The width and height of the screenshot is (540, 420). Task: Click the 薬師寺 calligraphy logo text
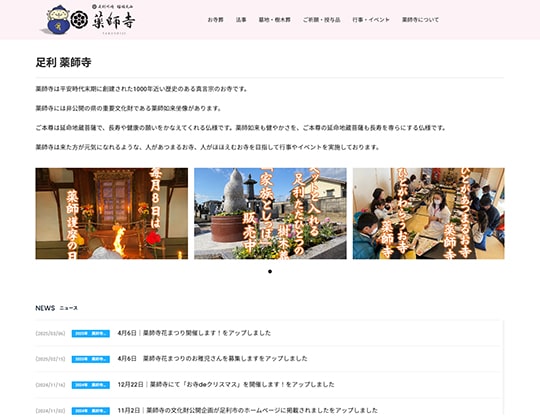[113, 21]
